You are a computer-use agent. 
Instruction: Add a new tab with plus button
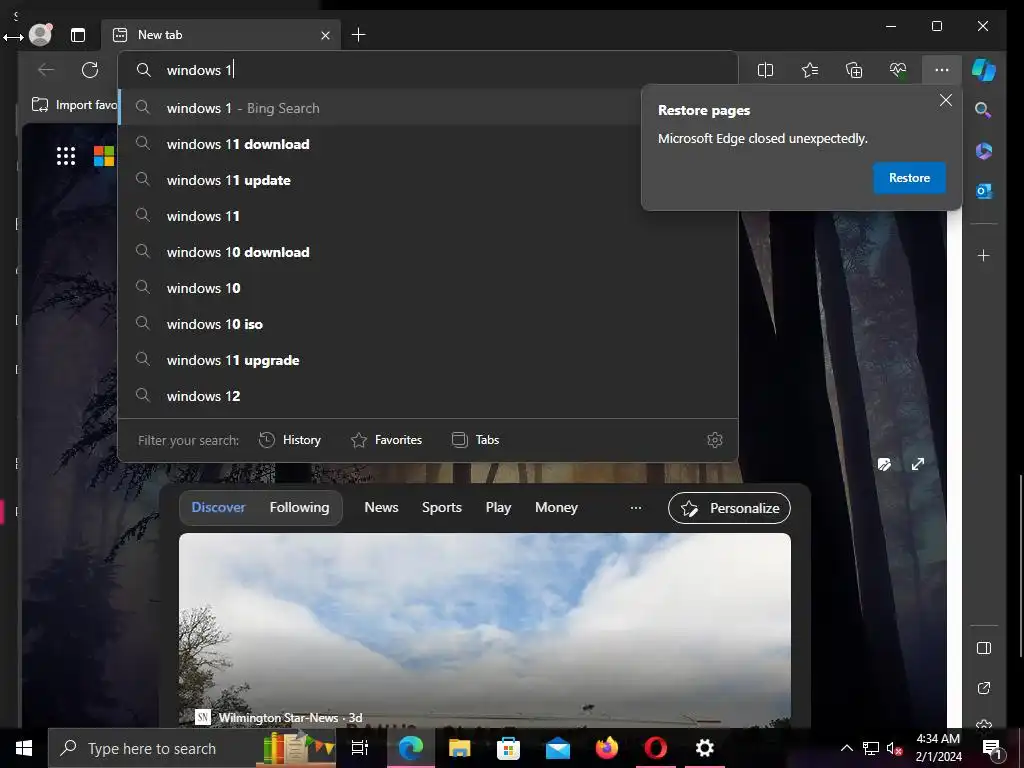click(359, 35)
